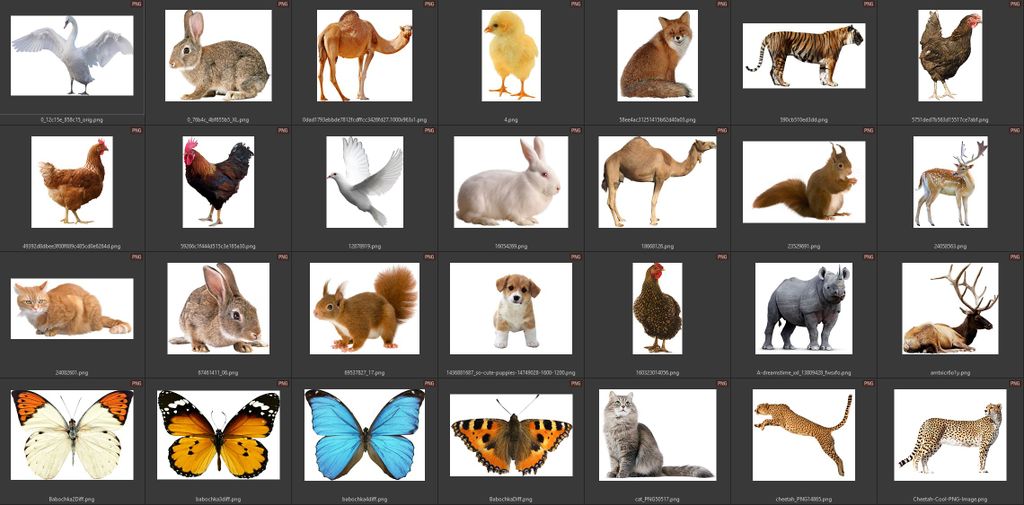The image size is (1024, 505).
Task: Choose the fluffy gray sitting cat
Action: pyautogui.click(x=657, y=434)
